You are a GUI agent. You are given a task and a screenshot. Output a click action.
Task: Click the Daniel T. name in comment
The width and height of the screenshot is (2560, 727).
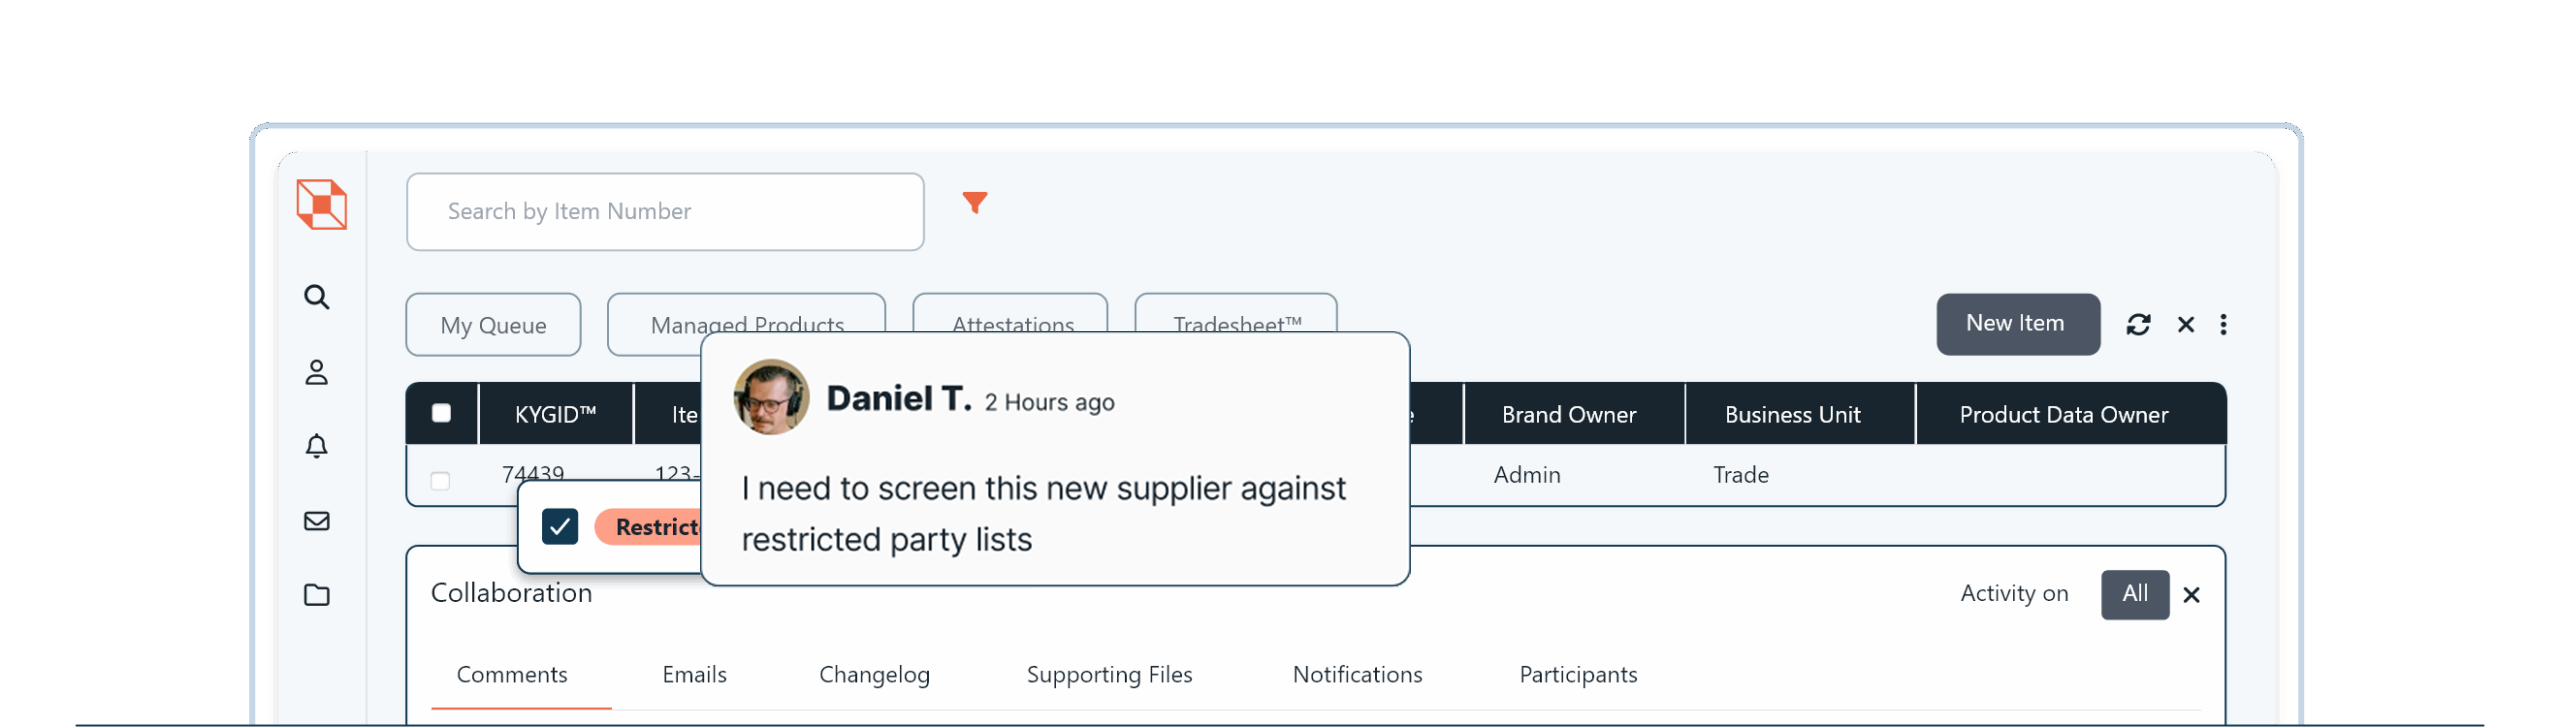point(899,398)
